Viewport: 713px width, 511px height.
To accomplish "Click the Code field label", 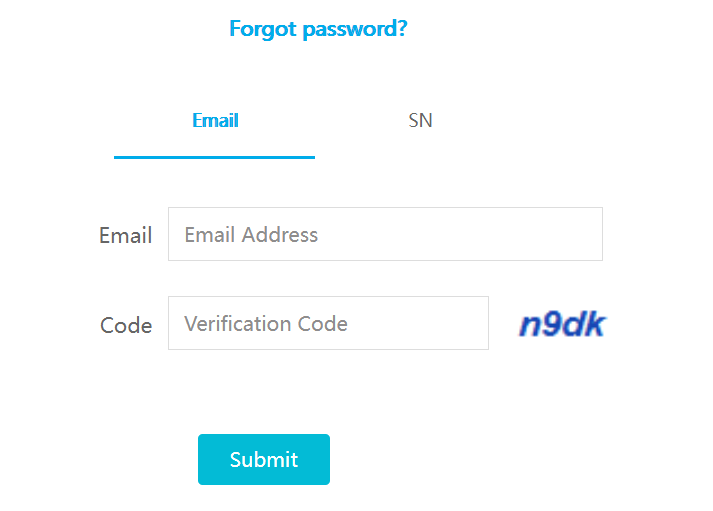I will (126, 325).
